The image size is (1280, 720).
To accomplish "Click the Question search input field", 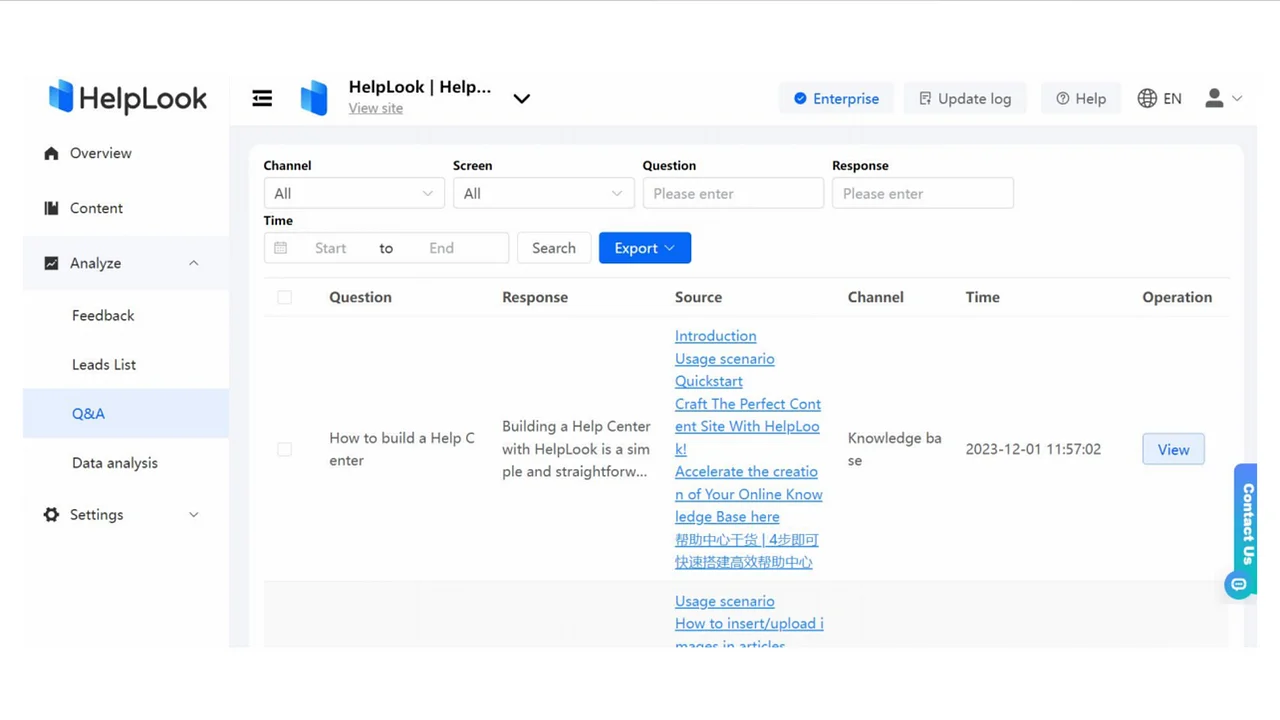I will [733, 193].
